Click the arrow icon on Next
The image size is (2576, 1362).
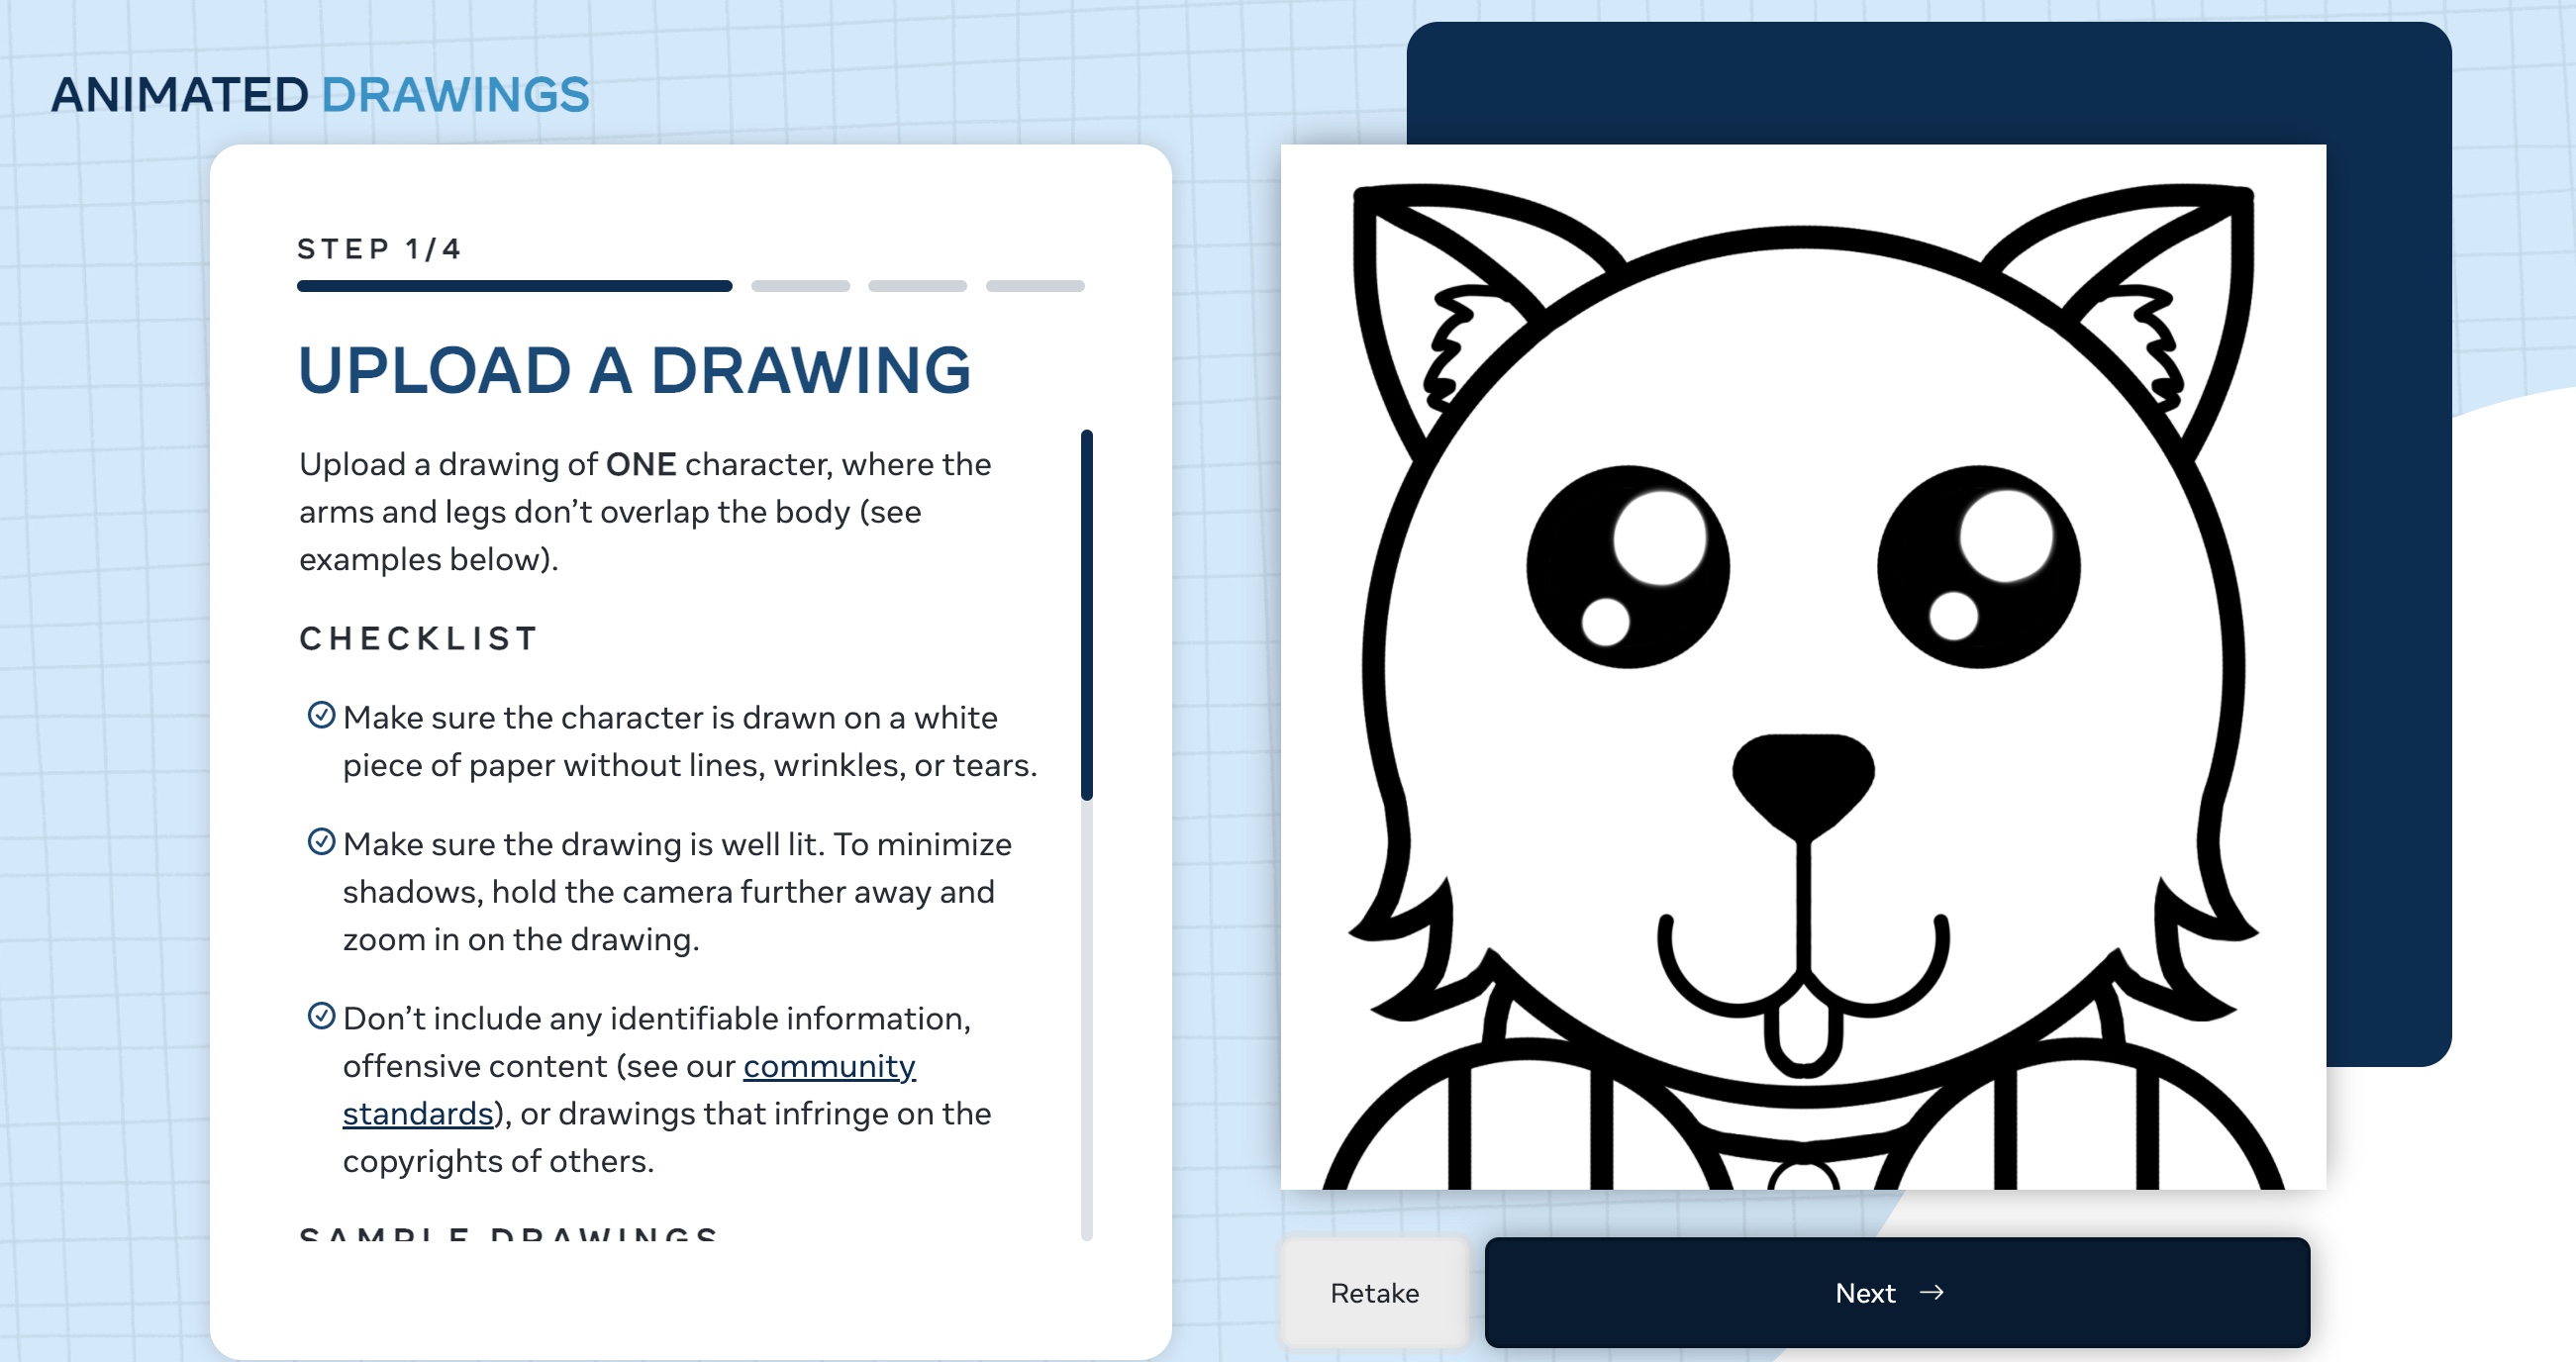tap(1932, 1292)
